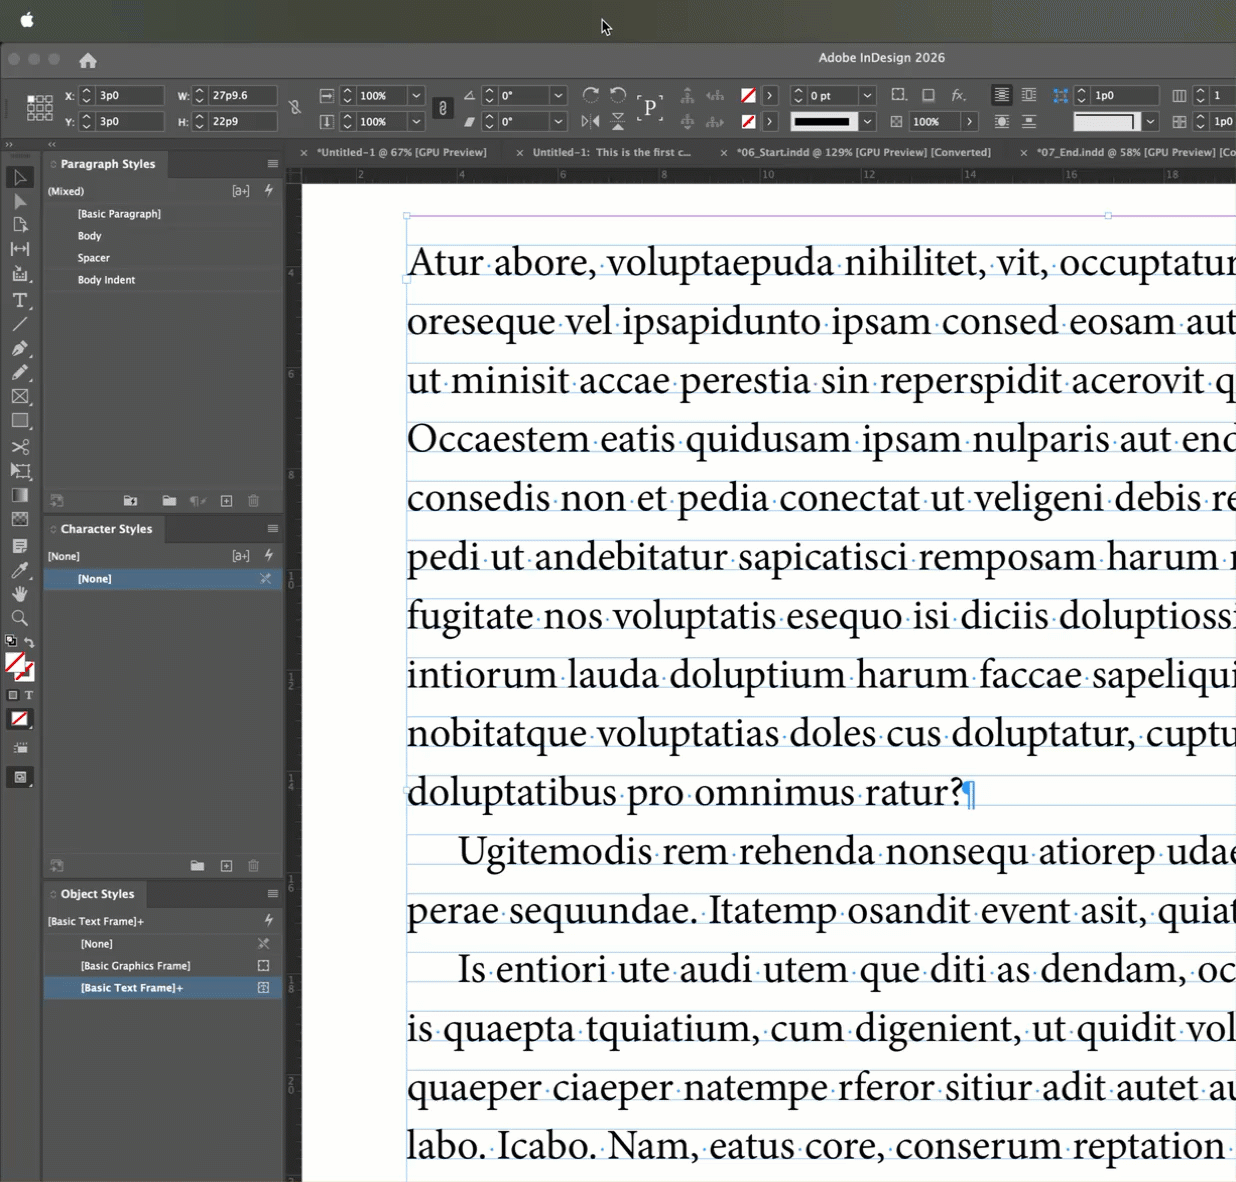Click the fill color swatch in toolbox
This screenshot has width=1236, height=1182.
[x=15, y=663]
